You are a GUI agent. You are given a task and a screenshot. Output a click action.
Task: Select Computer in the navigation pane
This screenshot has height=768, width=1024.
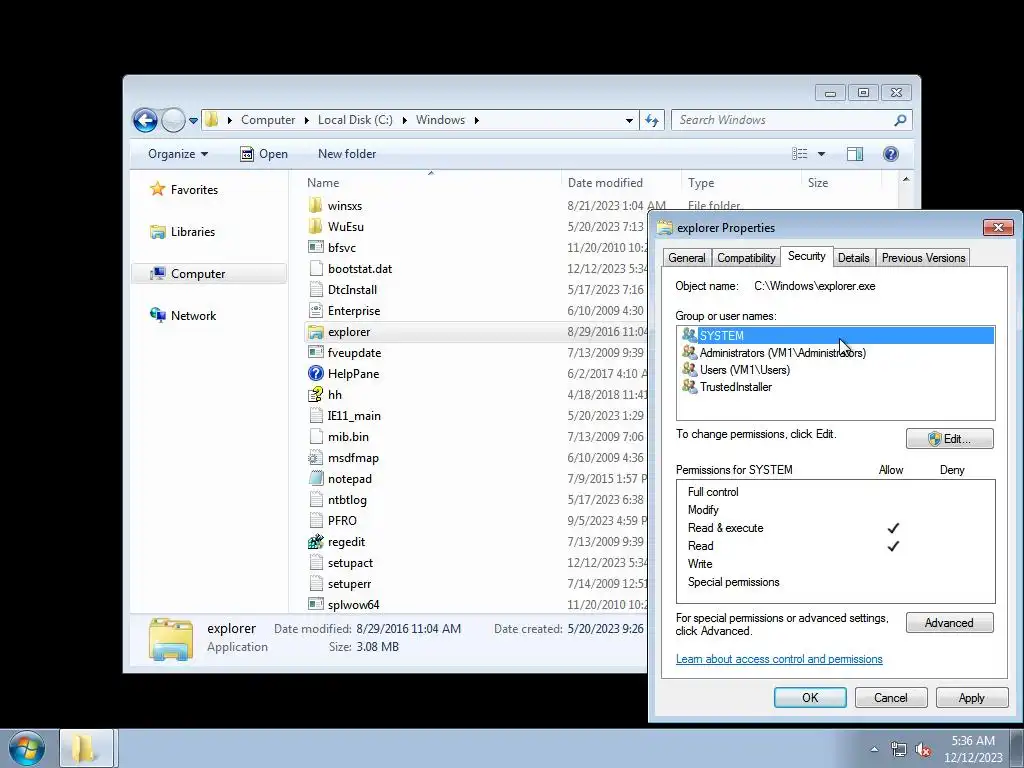tap(209, 274)
